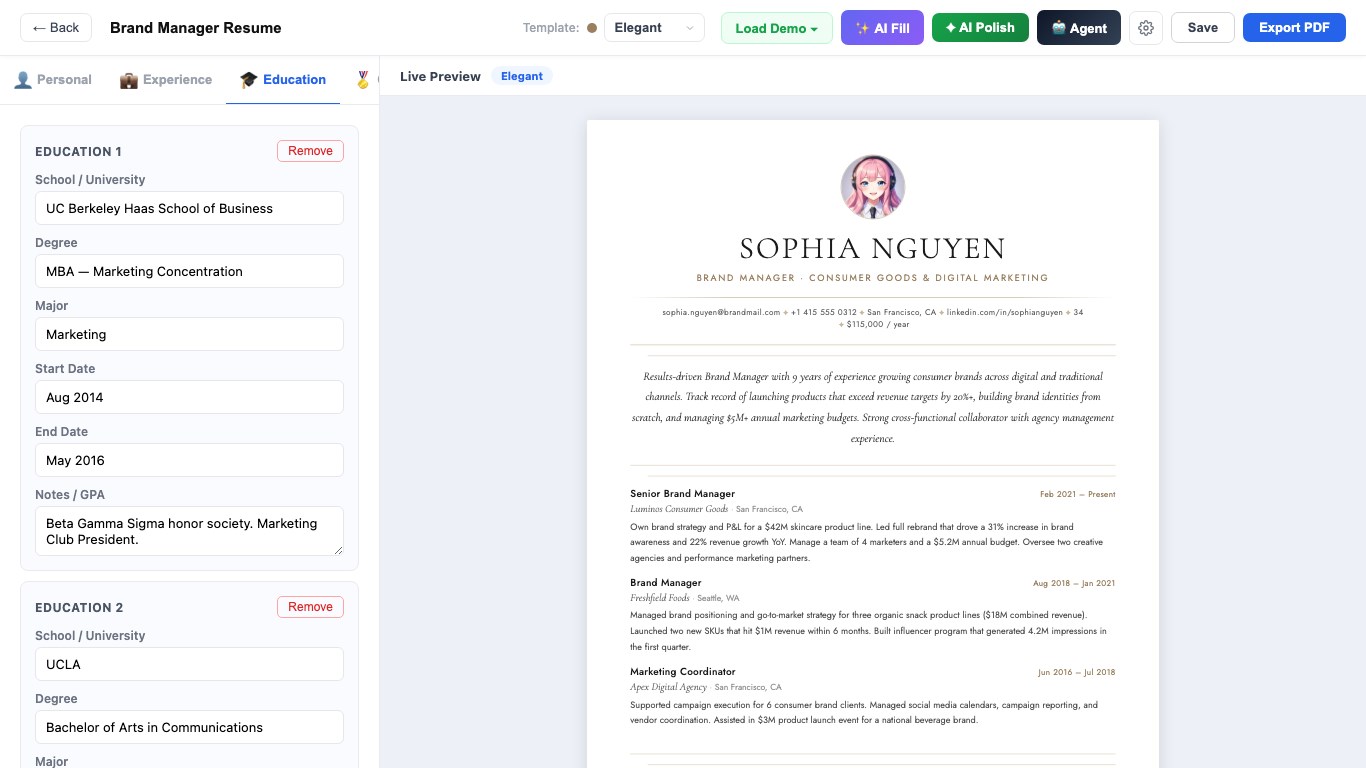Save the resume
The height and width of the screenshot is (768, 1366).
(x=1203, y=28)
